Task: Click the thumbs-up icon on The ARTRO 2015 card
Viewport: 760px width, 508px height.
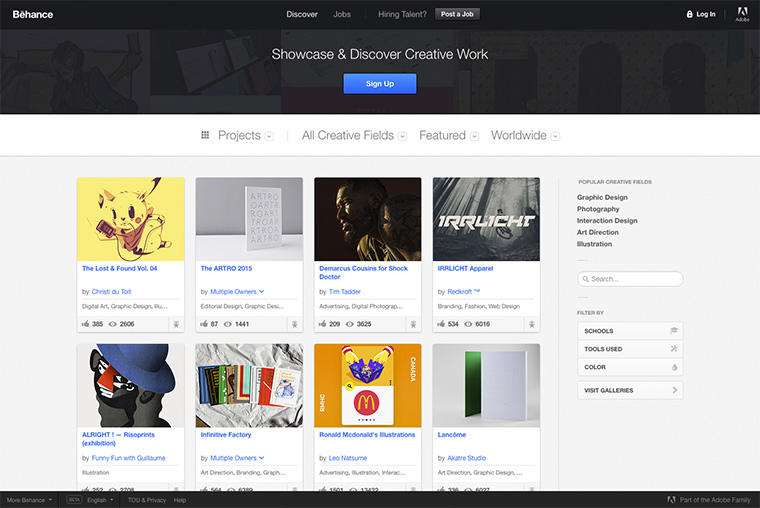Action: click(x=204, y=323)
